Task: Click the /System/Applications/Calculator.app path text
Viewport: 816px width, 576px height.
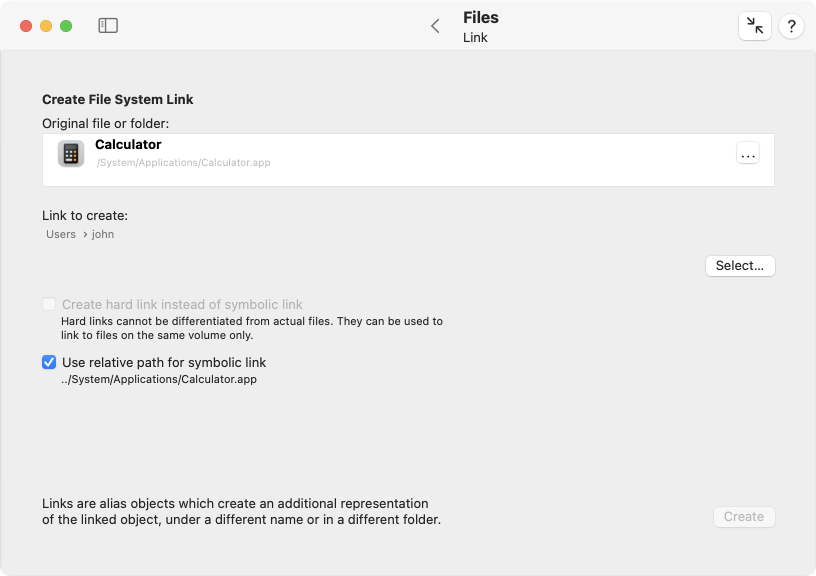Action: 183,163
